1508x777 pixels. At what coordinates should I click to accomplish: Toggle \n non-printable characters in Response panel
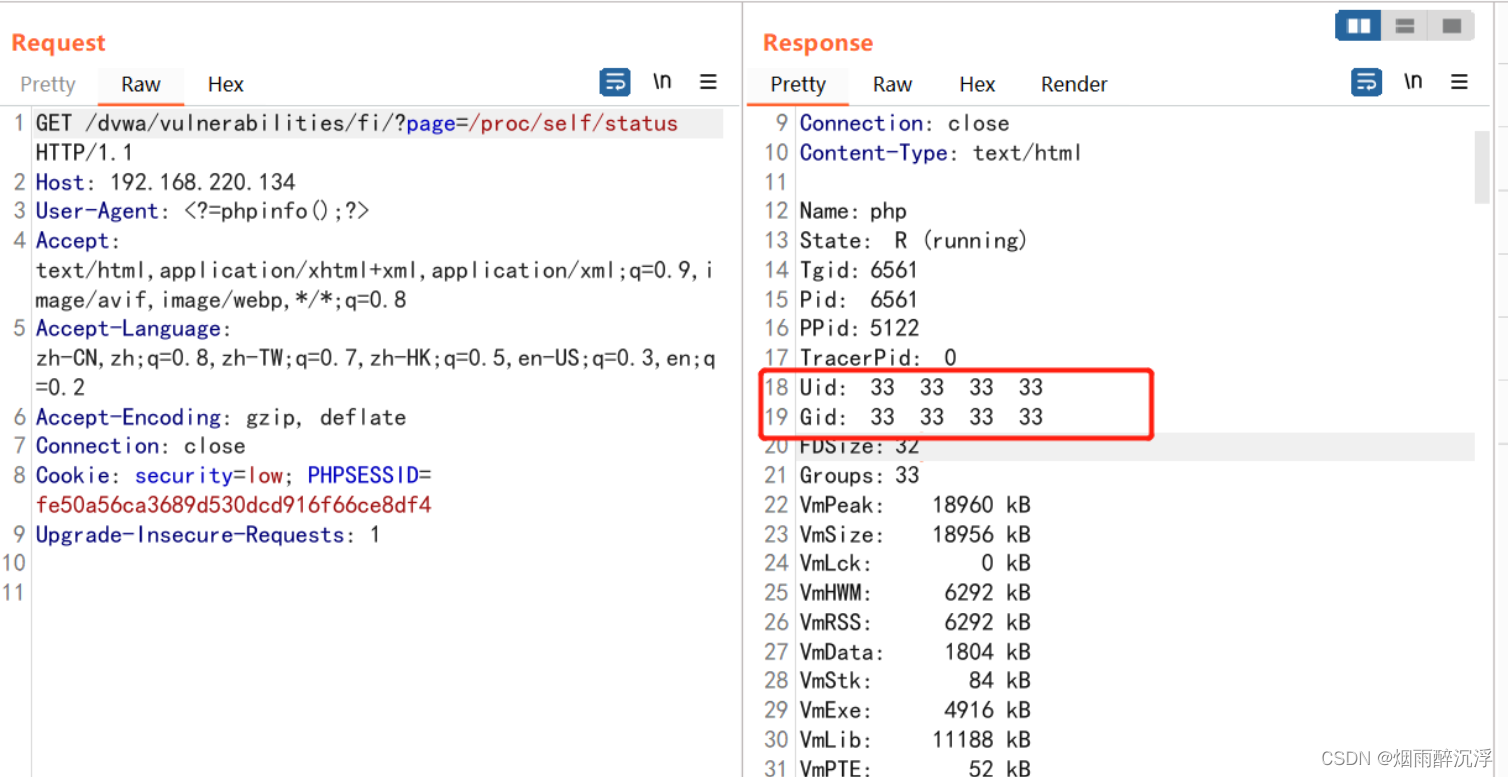click(1413, 82)
